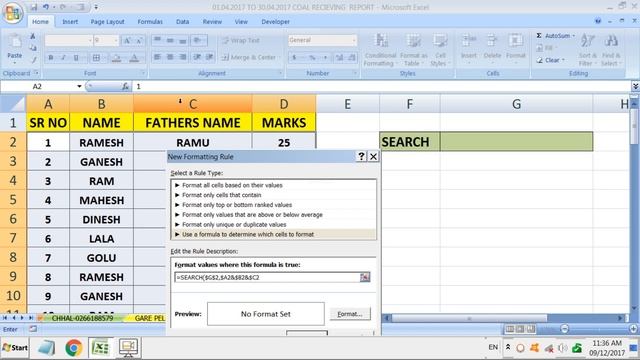The width and height of the screenshot is (640, 360).
Task: Click Merge & Center button
Action: tap(250, 58)
